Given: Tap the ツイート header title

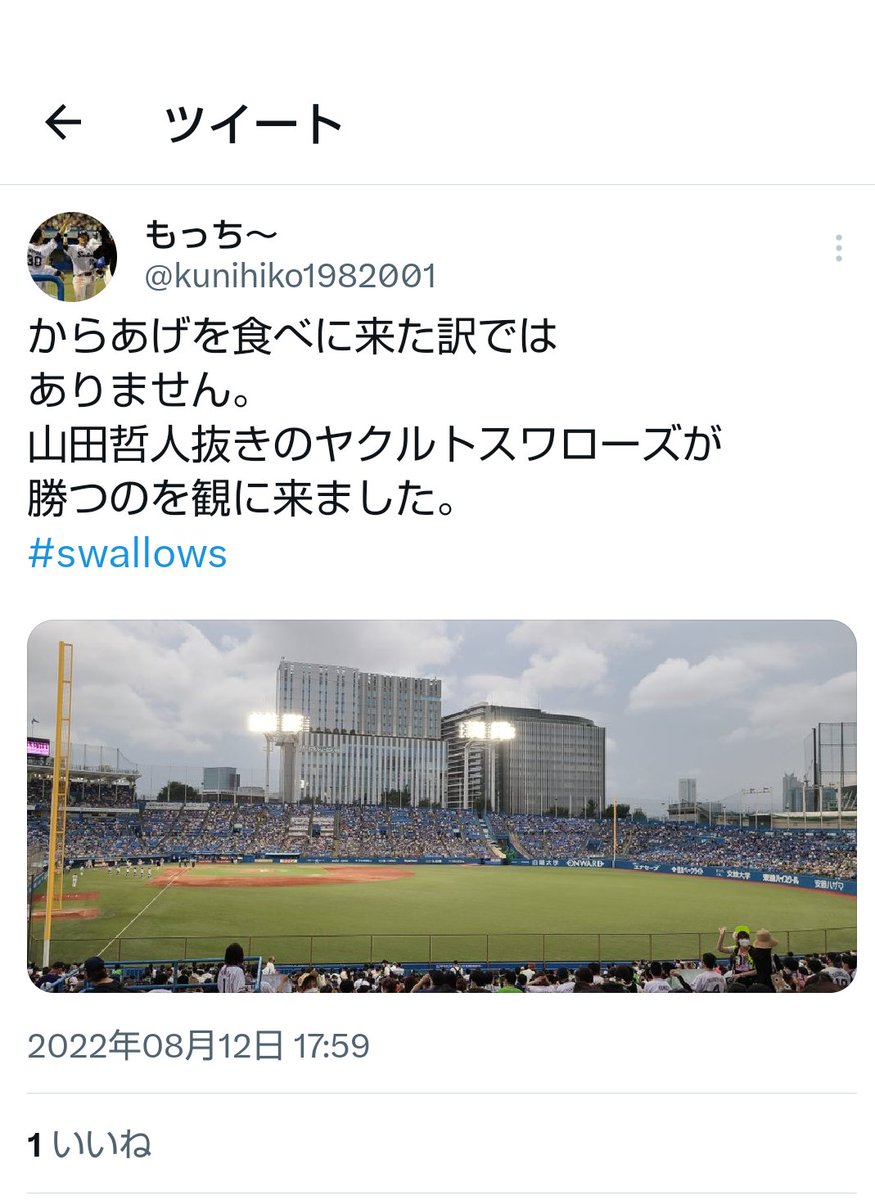Looking at the screenshot, I should tap(254, 124).
